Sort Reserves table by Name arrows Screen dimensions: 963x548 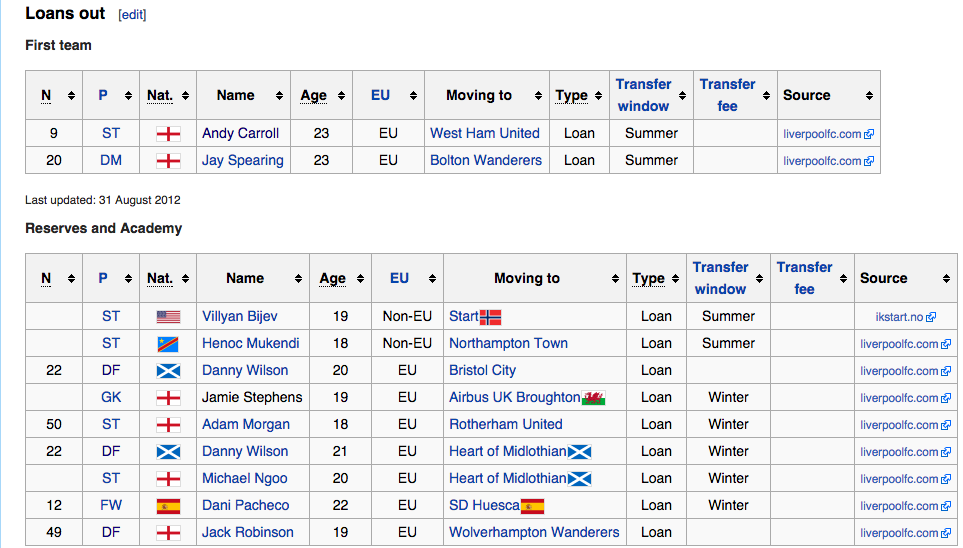point(298,278)
